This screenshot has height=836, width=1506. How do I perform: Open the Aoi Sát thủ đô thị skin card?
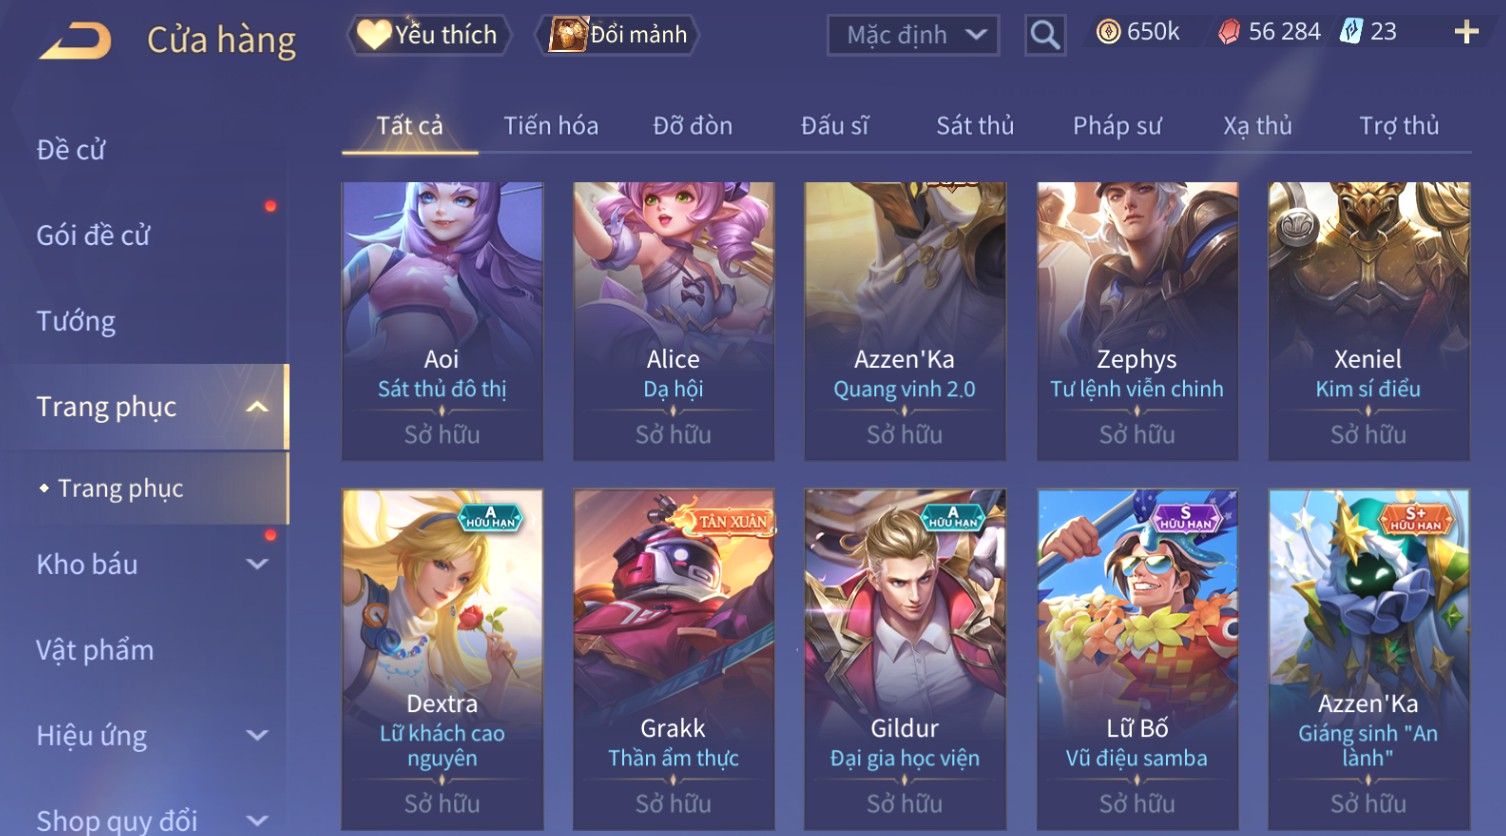[442, 321]
